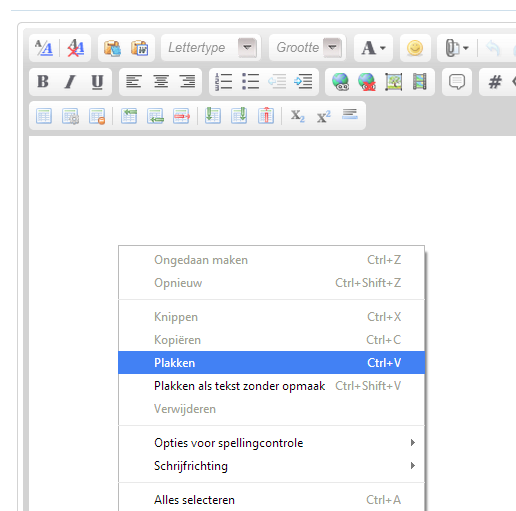Screen dimensions: 516x511
Task: Expand the attachment paperclip dropdown
Action: 457,48
